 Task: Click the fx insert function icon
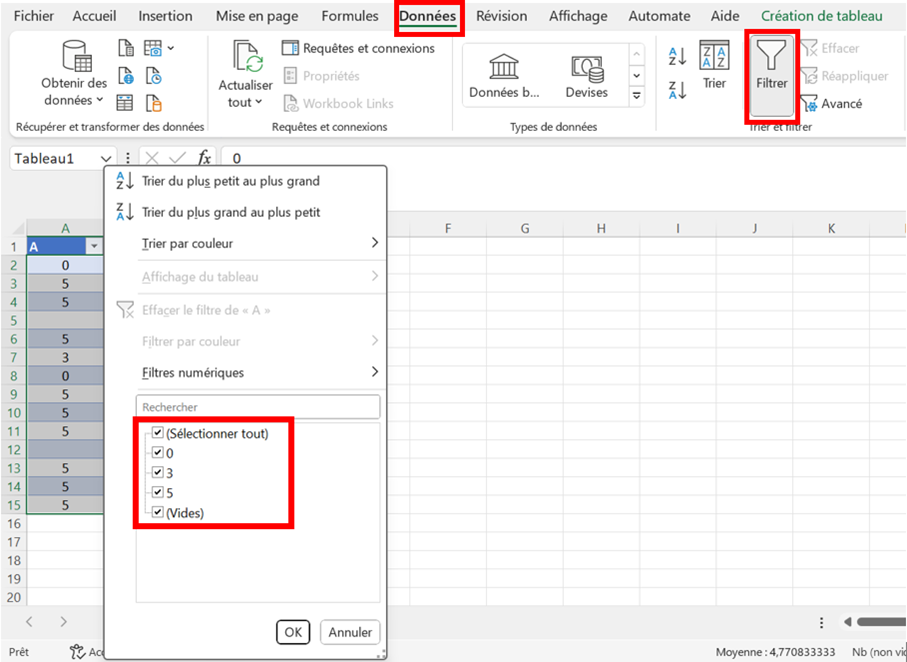[x=204, y=158]
